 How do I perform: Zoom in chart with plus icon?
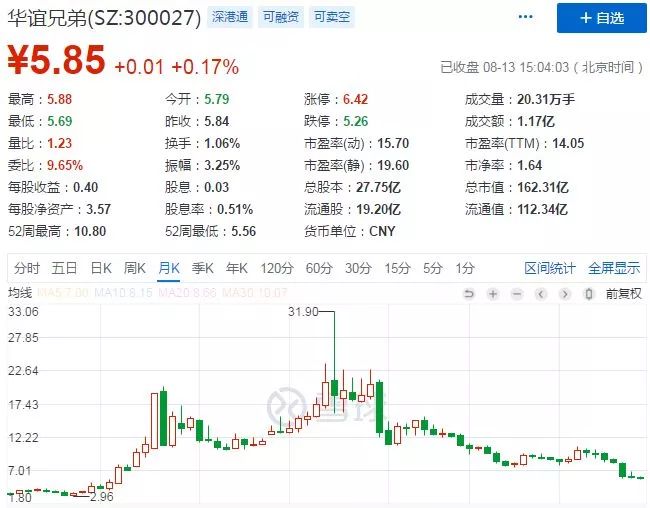tap(493, 294)
